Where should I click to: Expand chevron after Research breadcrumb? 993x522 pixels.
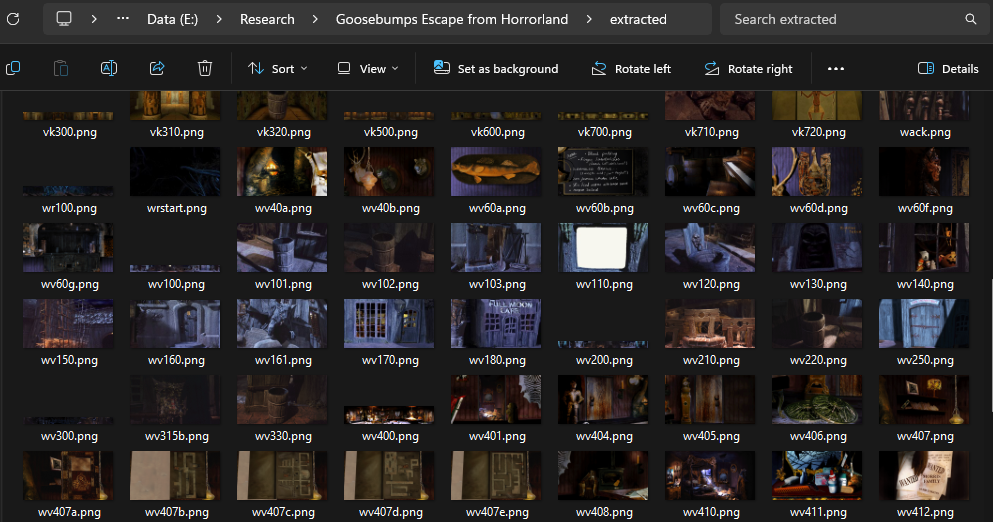click(x=315, y=19)
